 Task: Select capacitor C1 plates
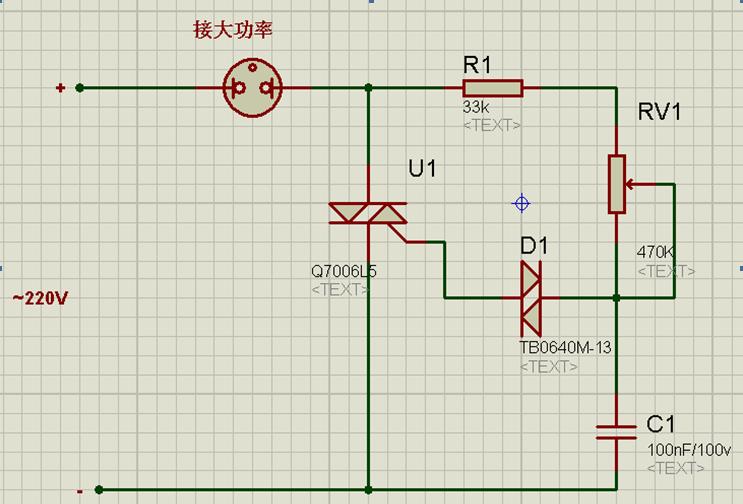pos(616,432)
